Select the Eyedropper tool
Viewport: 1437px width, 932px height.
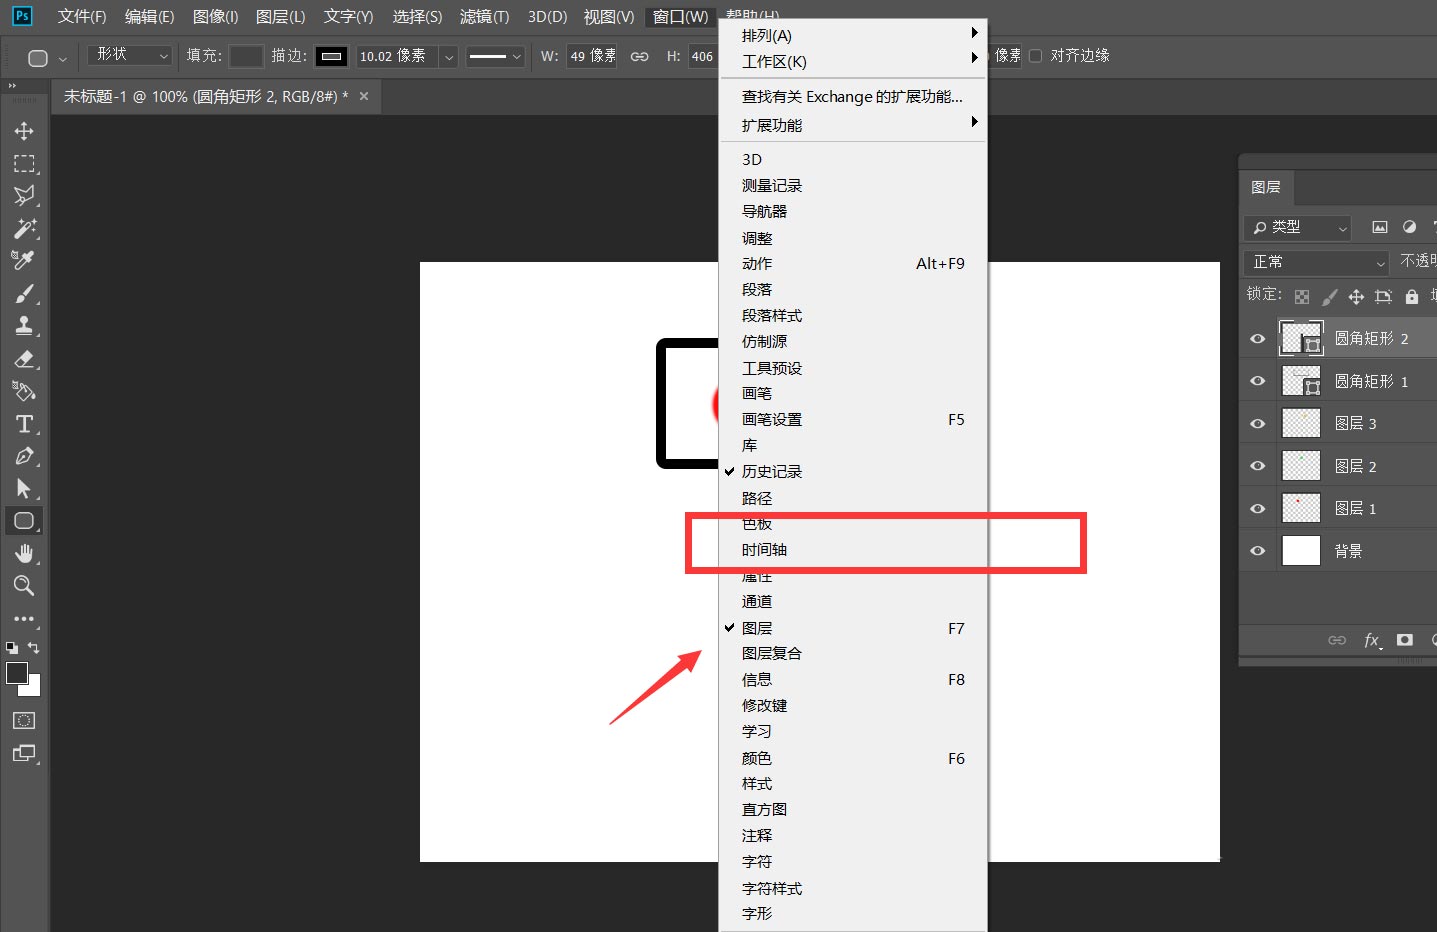pos(24,260)
